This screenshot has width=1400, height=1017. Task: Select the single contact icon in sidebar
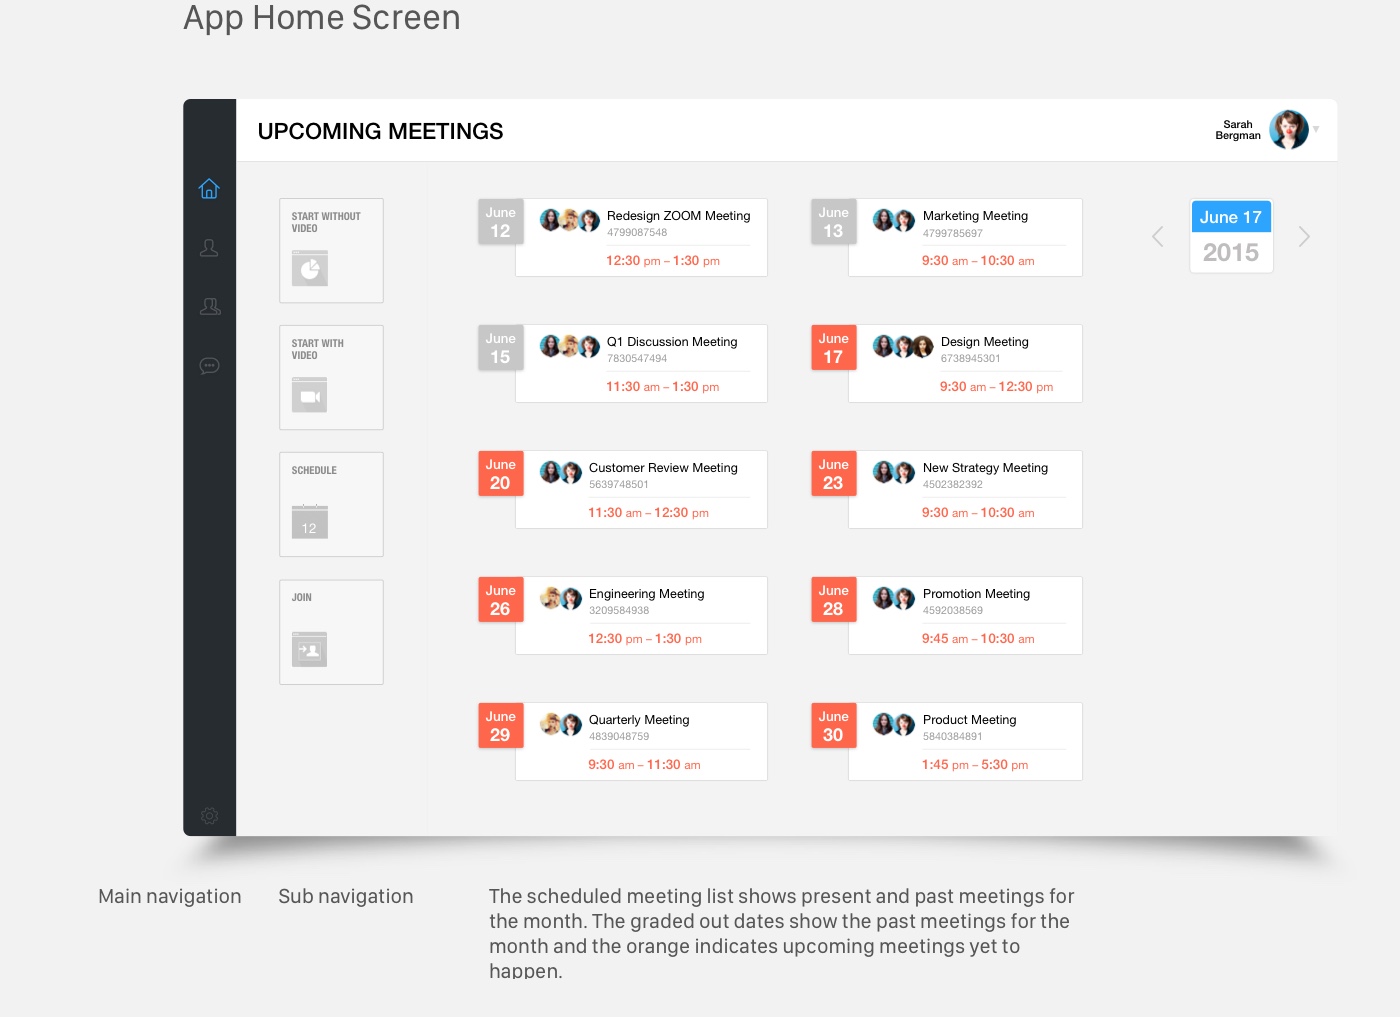(209, 248)
